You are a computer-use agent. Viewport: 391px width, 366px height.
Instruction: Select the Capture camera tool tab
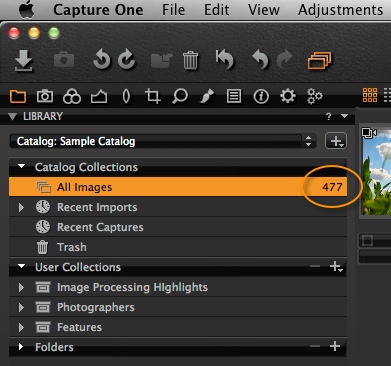tap(45, 96)
